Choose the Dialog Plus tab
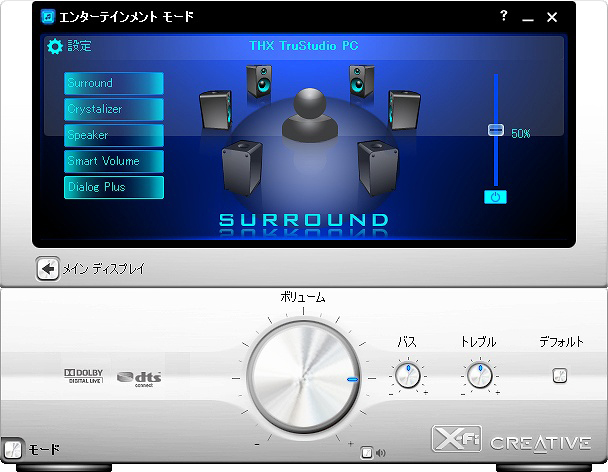 114,187
